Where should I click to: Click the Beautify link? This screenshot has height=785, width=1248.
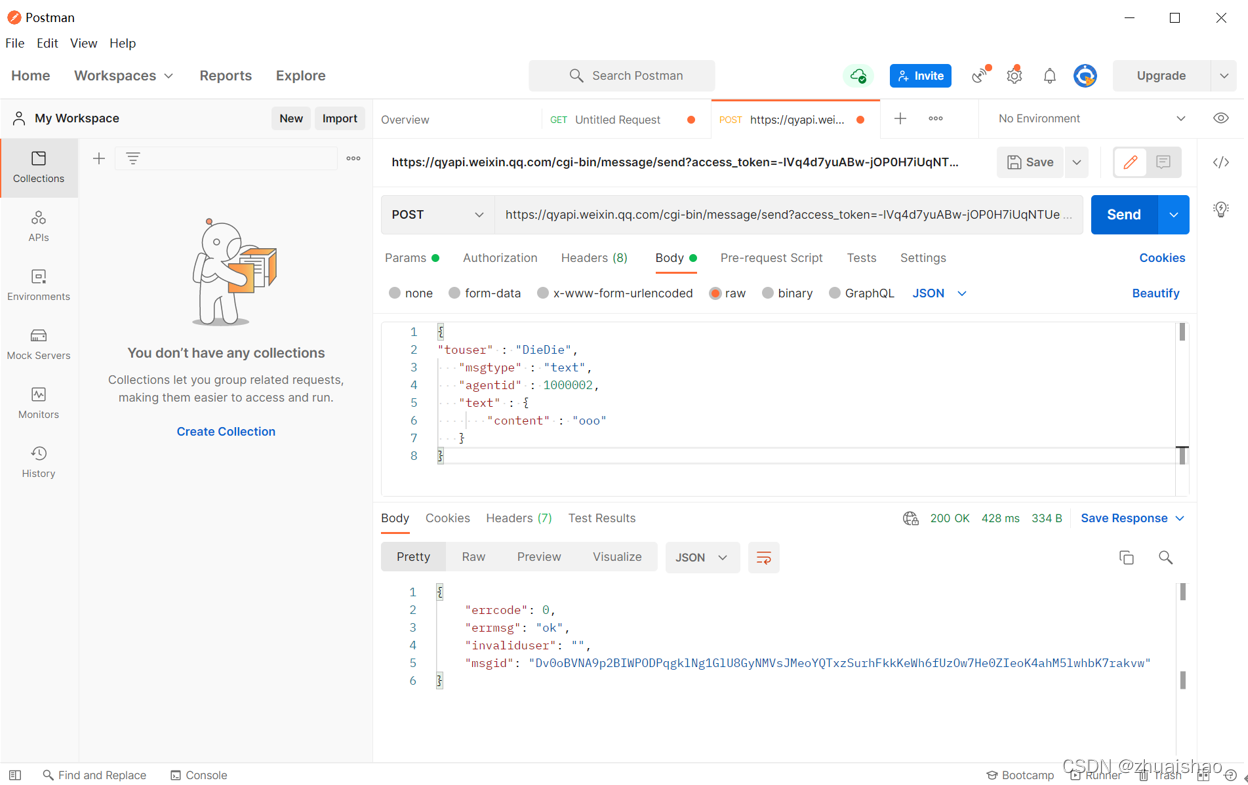(x=1156, y=293)
